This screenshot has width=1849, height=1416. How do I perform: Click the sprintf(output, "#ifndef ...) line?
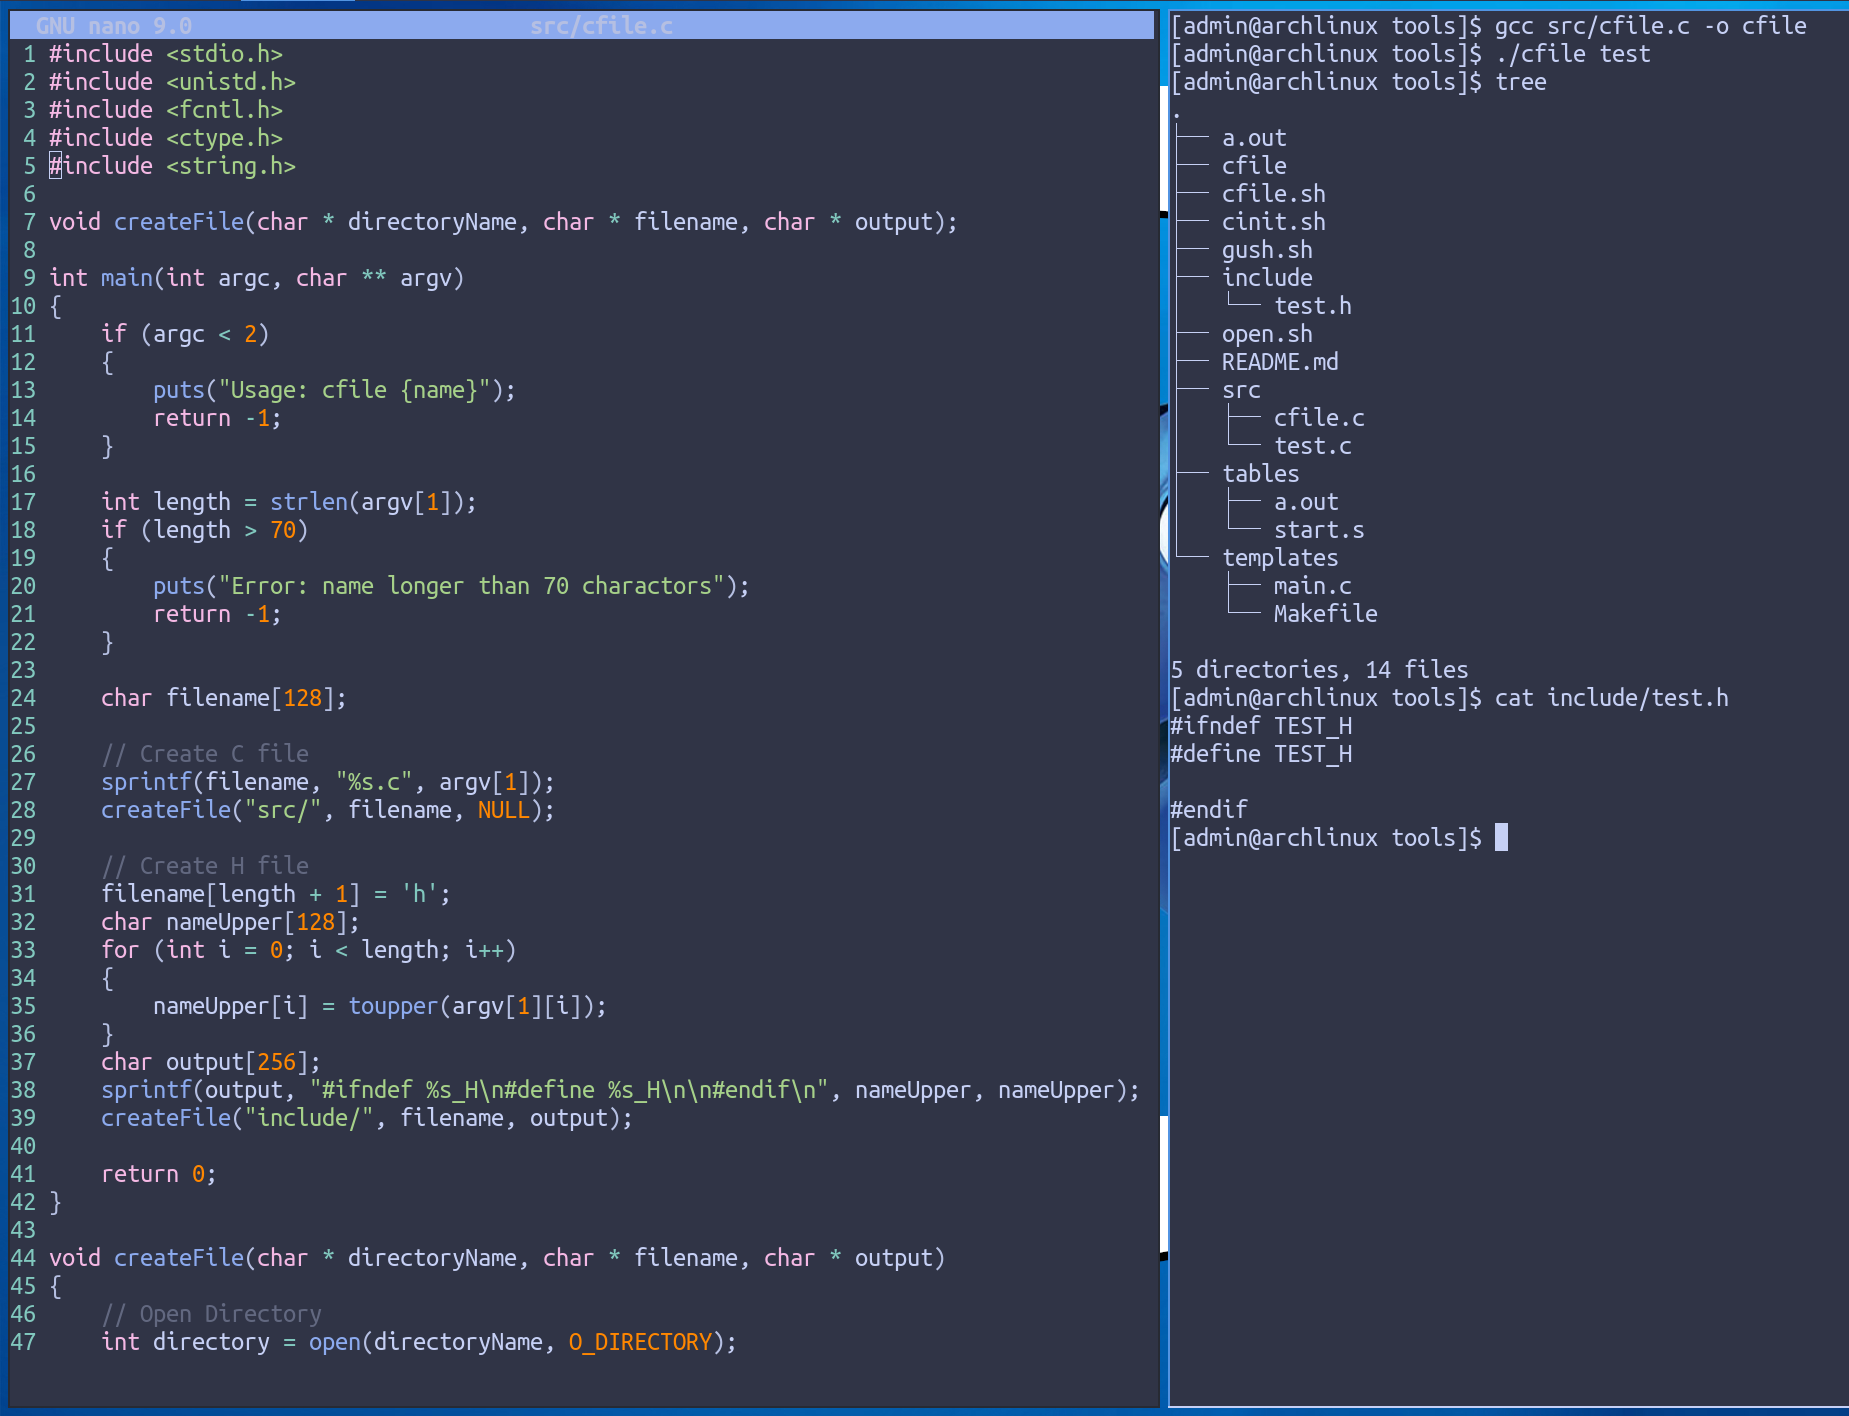tap(620, 1090)
